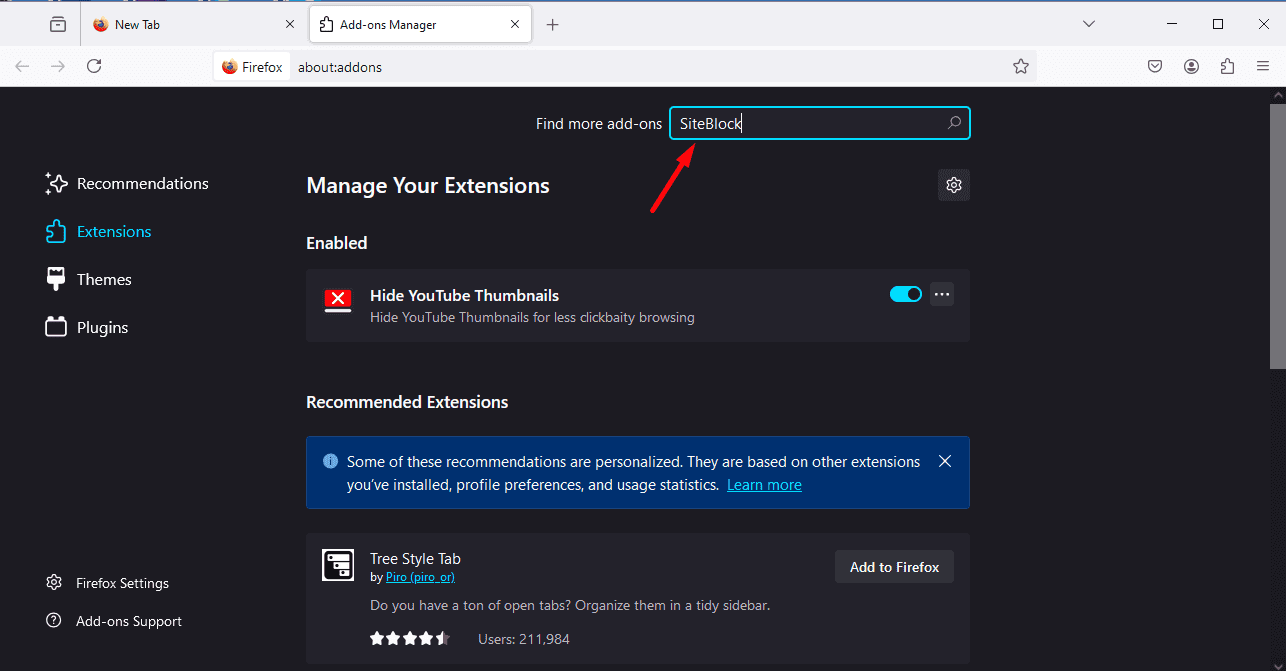Go forward one page
The image size is (1286, 671).
click(x=58, y=66)
